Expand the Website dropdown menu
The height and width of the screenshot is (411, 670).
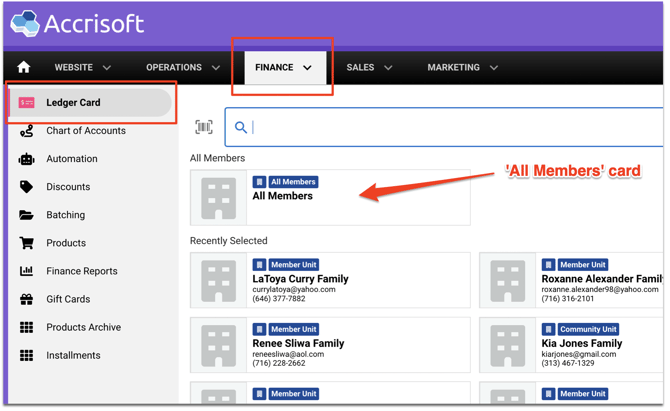[x=82, y=68]
